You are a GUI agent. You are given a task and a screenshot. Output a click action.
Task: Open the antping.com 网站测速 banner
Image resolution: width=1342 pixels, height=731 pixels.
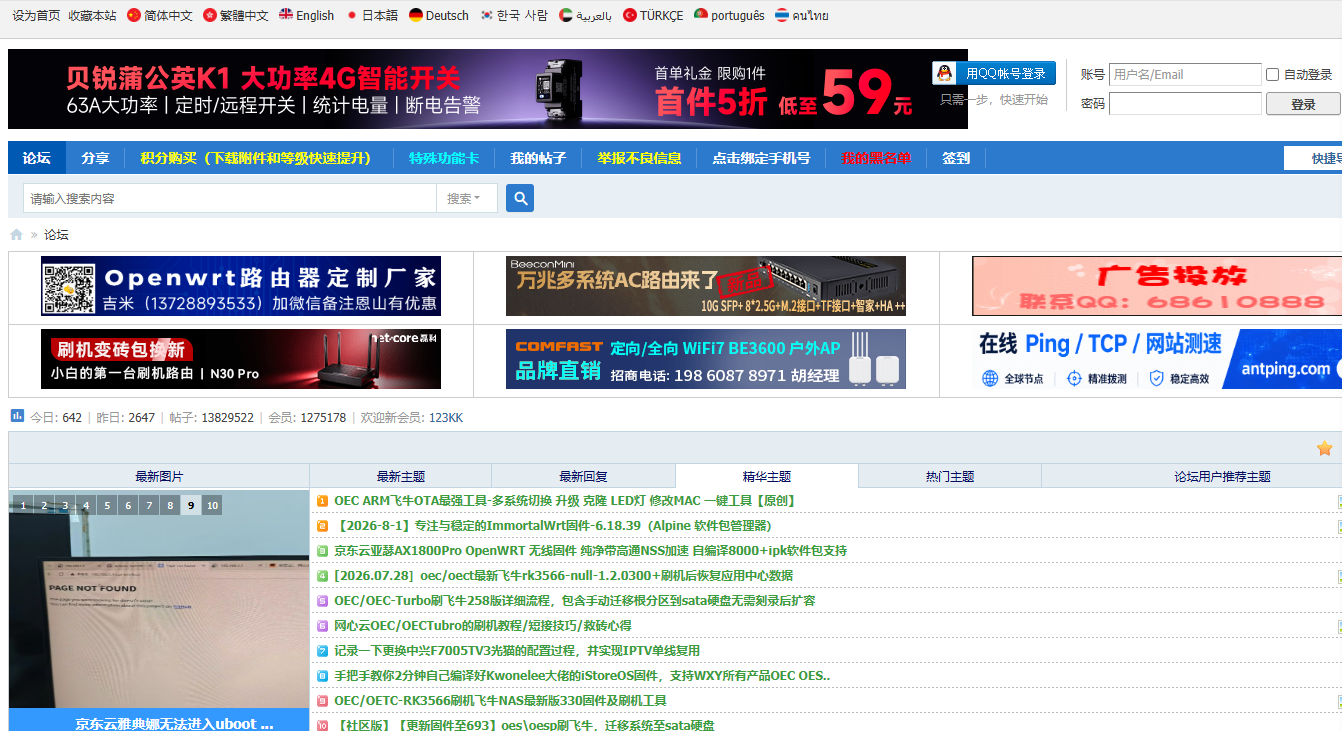pyautogui.click(x=1157, y=359)
